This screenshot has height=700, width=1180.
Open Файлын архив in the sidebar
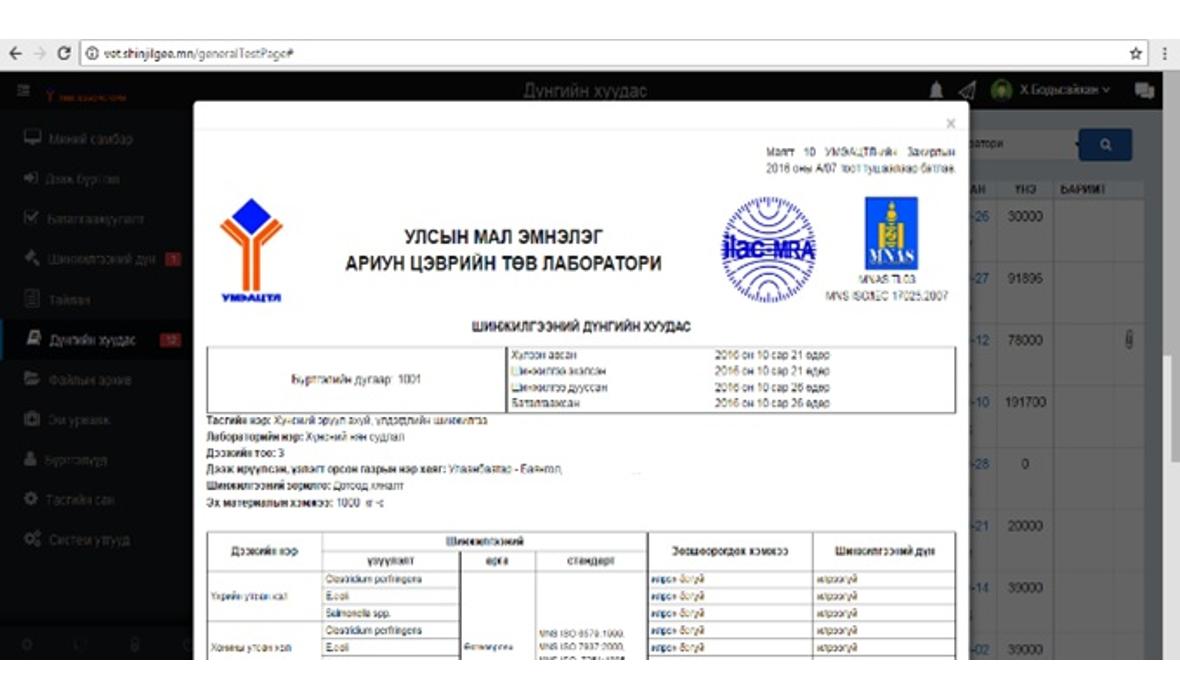click(78, 379)
